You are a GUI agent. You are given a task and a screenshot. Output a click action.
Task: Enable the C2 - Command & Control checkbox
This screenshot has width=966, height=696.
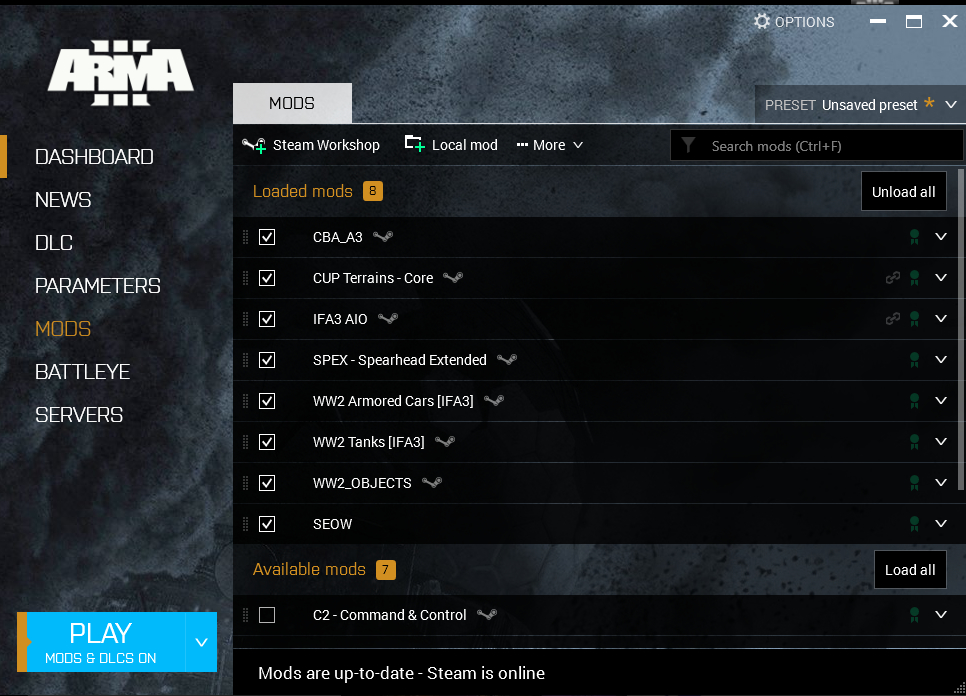[267, 615]
